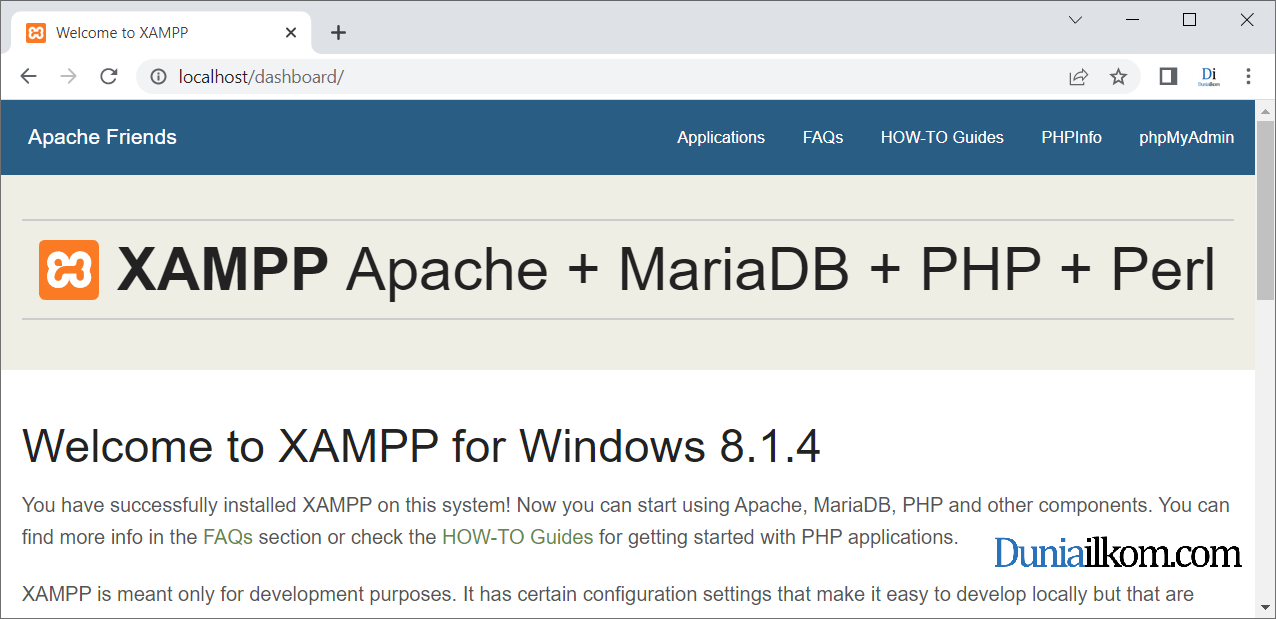Click the forward navigation arrow

[68, 77]
